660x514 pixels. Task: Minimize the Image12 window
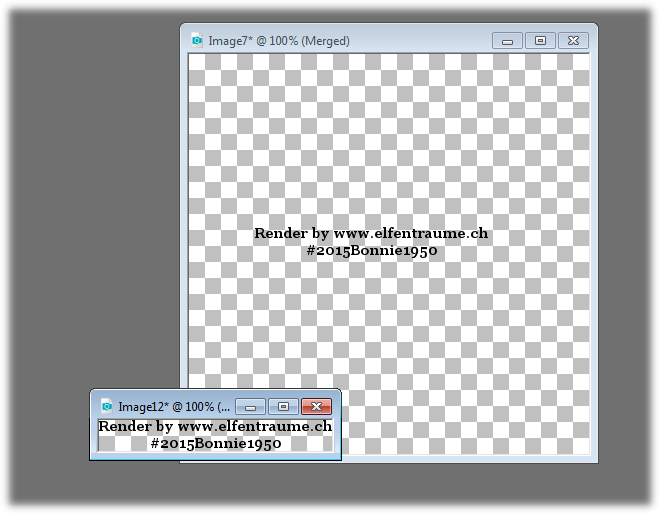click(250, 407)
